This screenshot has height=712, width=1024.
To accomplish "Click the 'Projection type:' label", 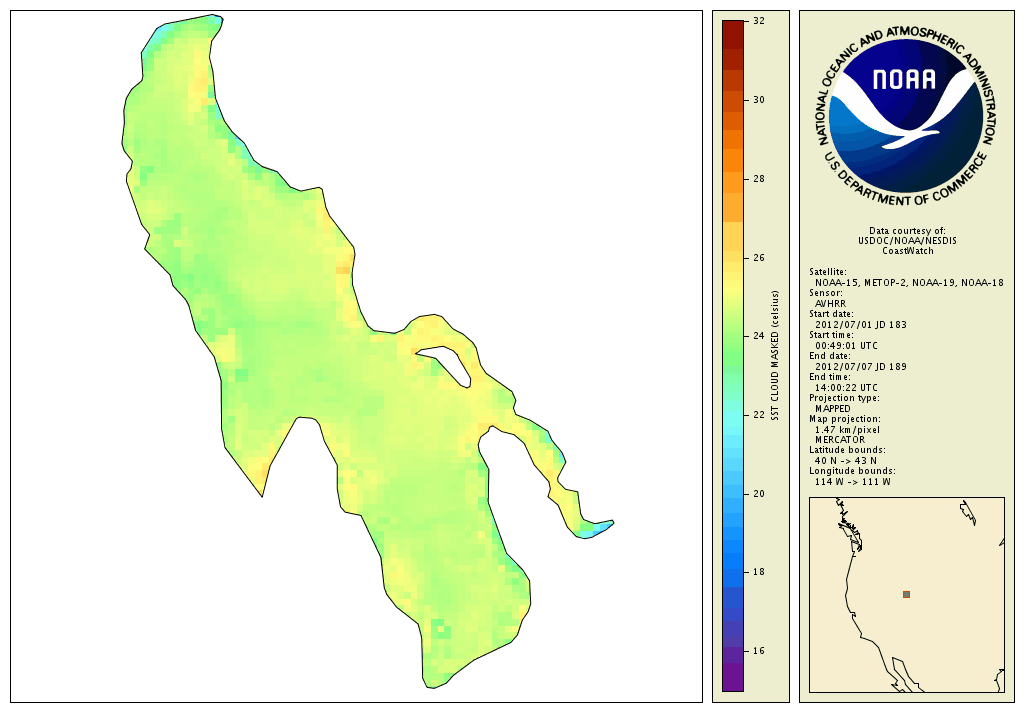I will [844, 398].
